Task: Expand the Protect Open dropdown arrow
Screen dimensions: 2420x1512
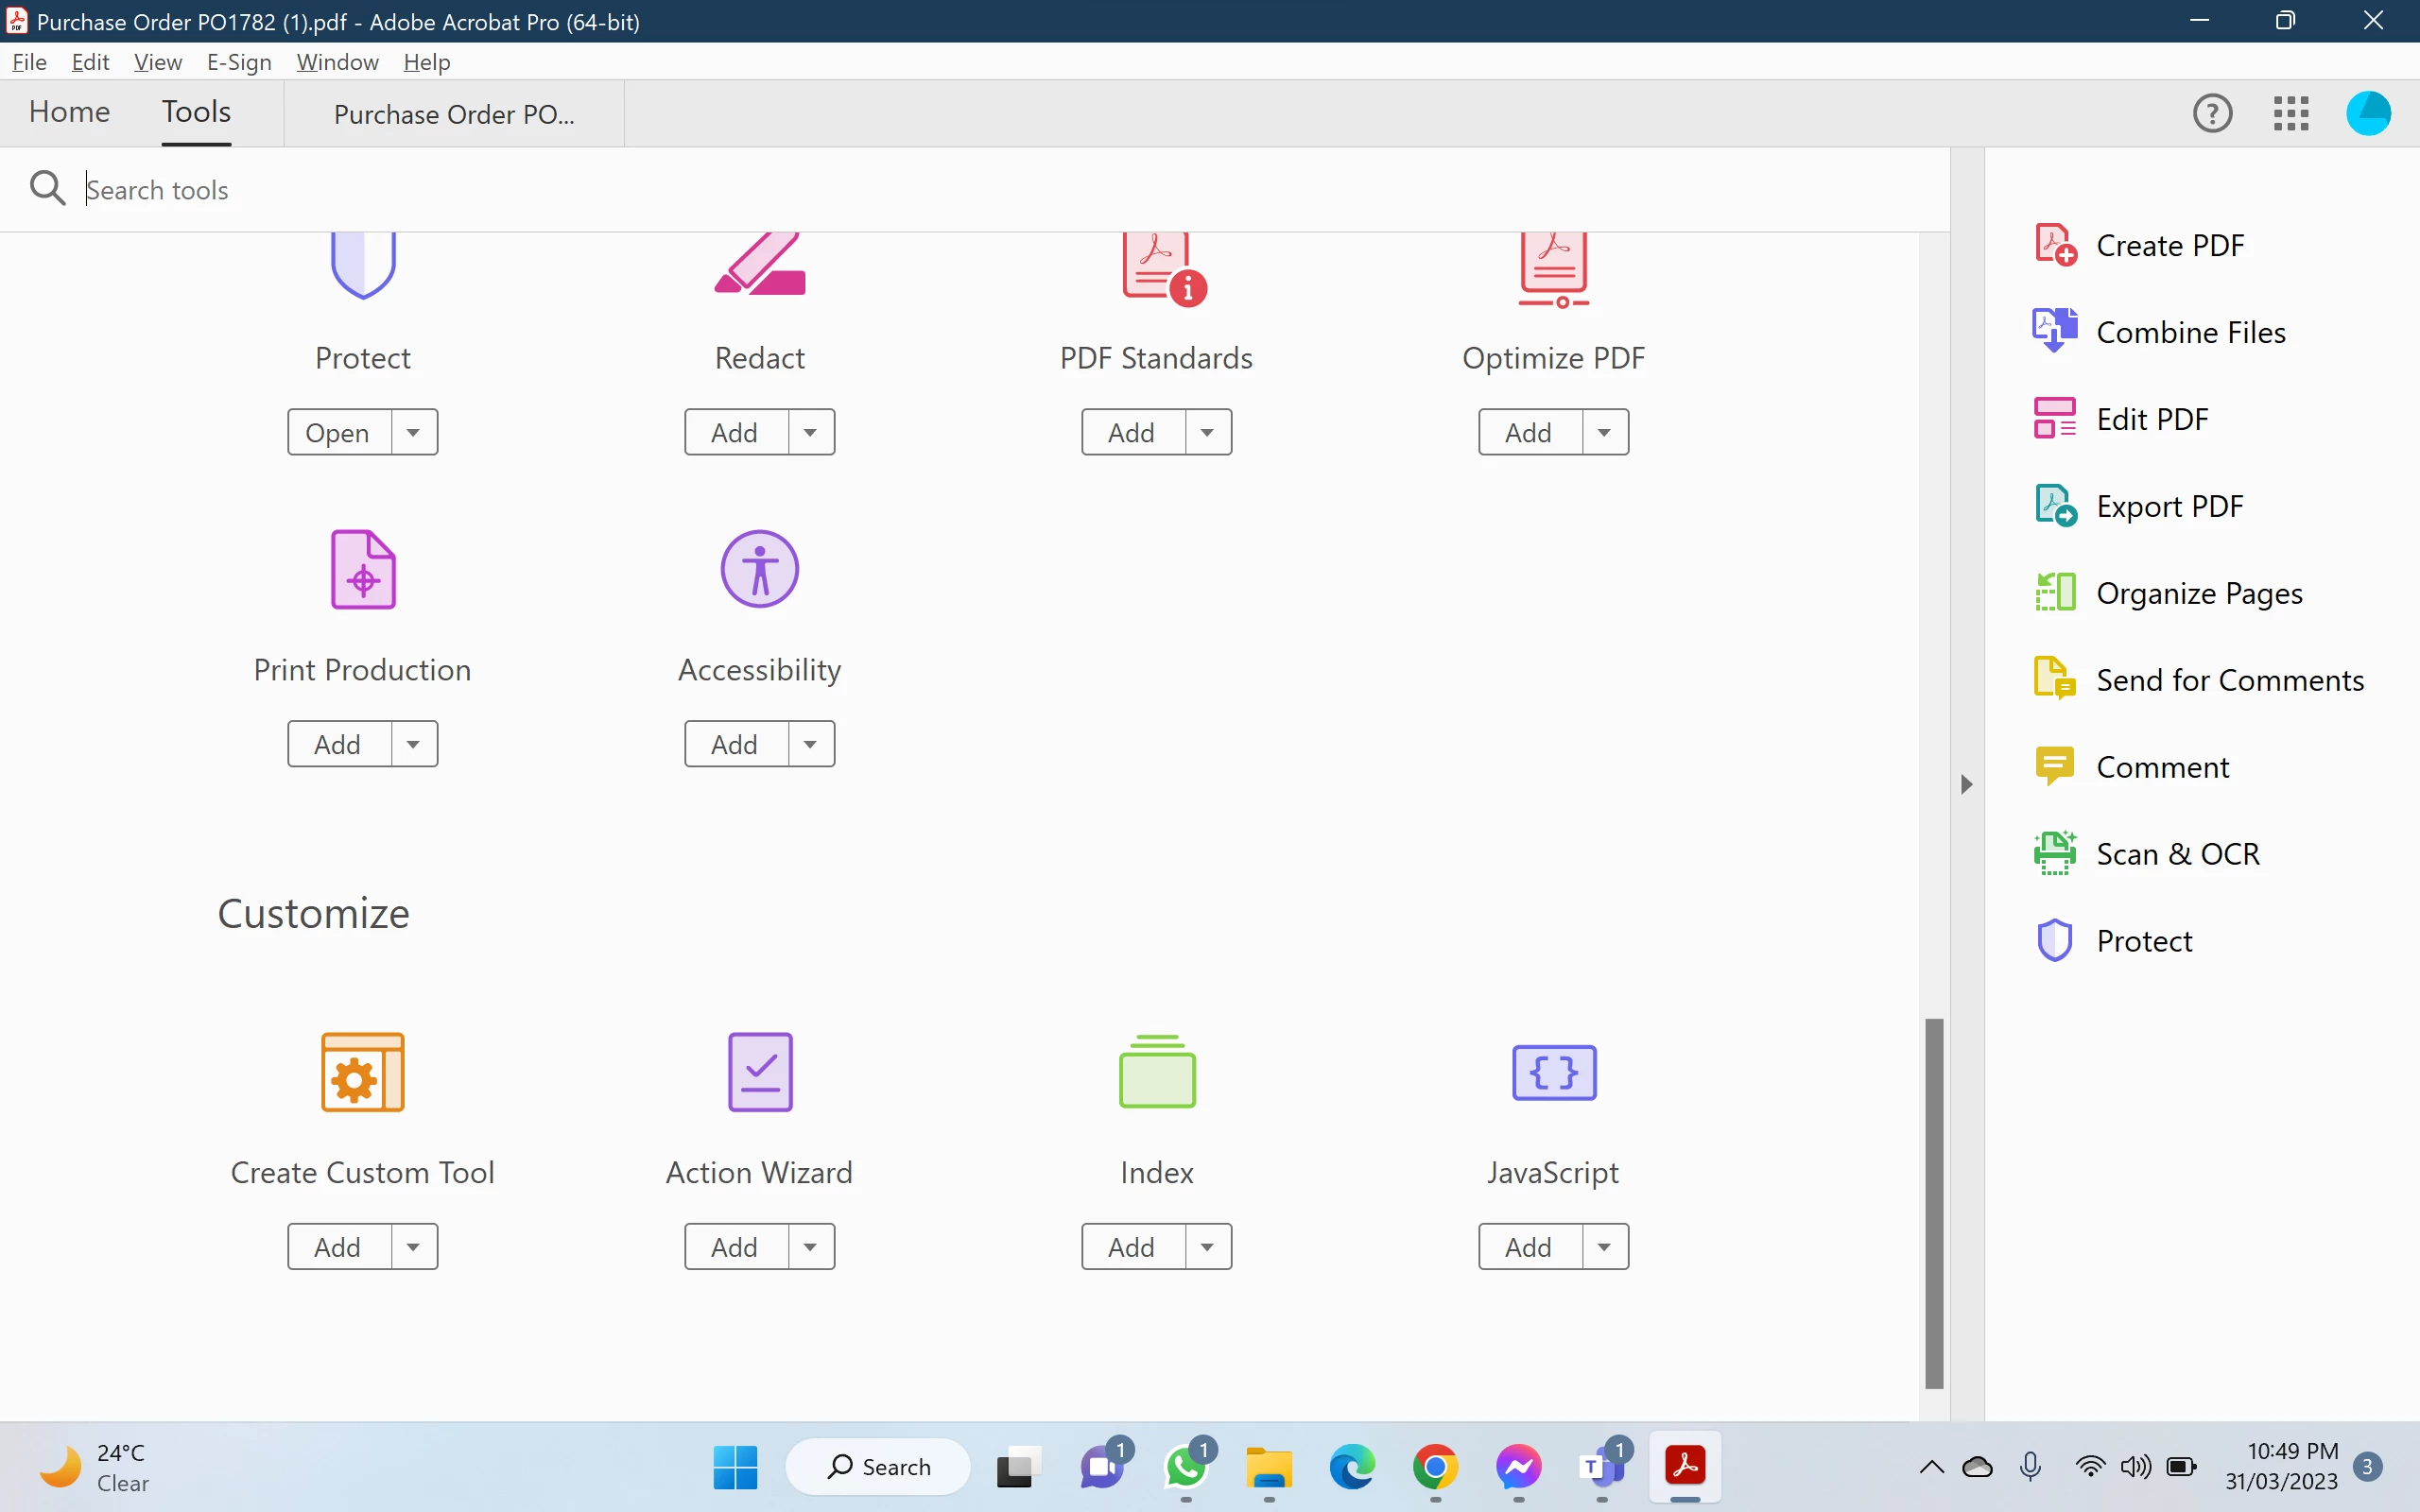Action: click(413, 432)
